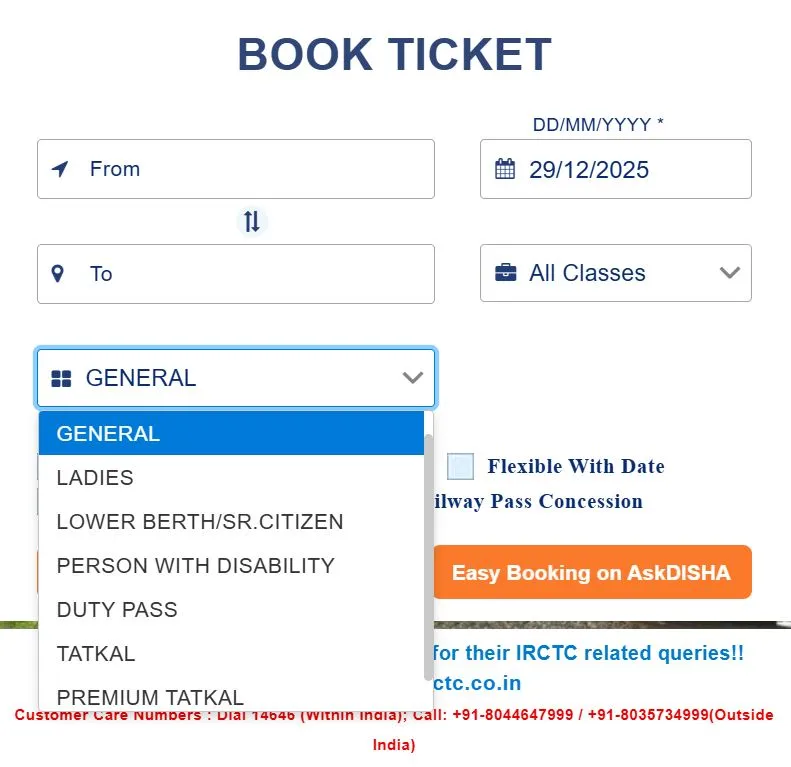Choose PREMIUM TATKAL quota option
The height and width of the screenshot is (767, 791).
(150, 696)
